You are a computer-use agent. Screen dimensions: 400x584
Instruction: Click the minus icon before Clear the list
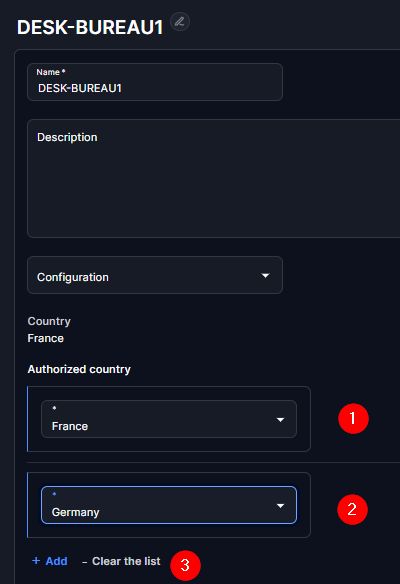click(x=85, y=562)
